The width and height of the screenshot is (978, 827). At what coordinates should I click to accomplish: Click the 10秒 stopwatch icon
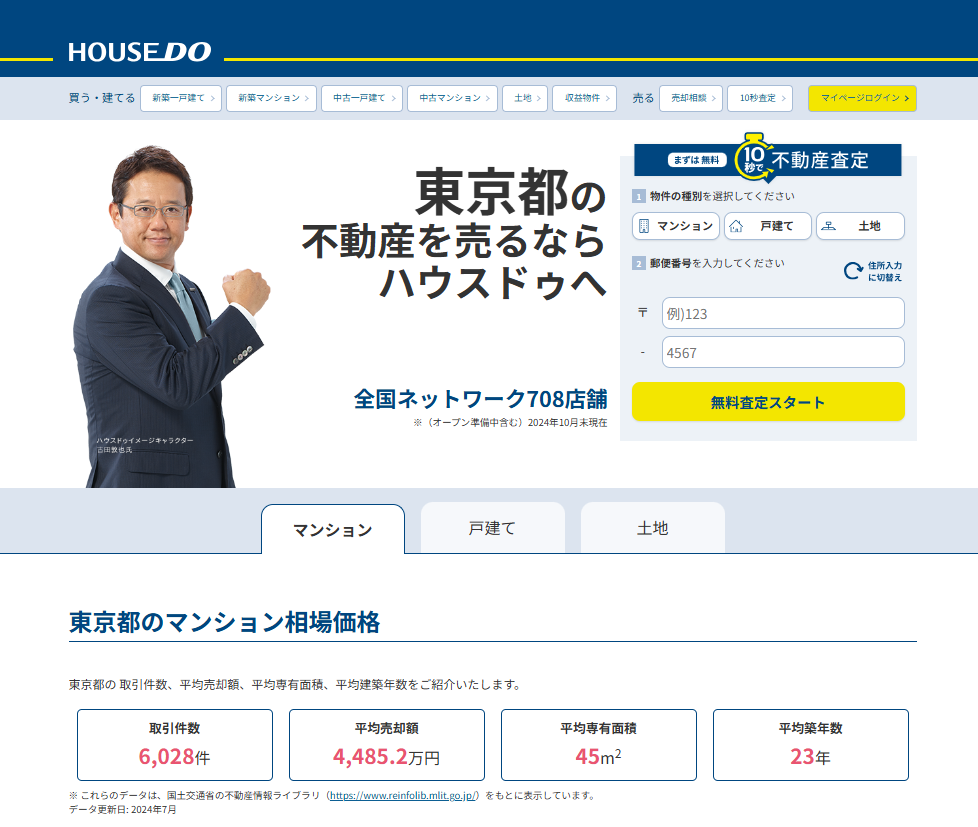[x=752, y=157]
